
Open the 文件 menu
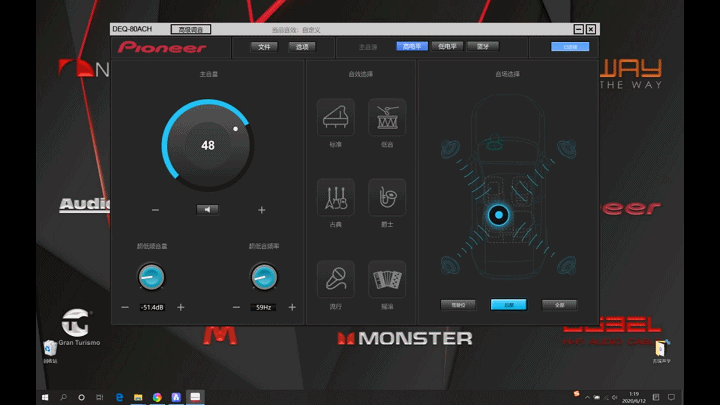tap(264, 47)
